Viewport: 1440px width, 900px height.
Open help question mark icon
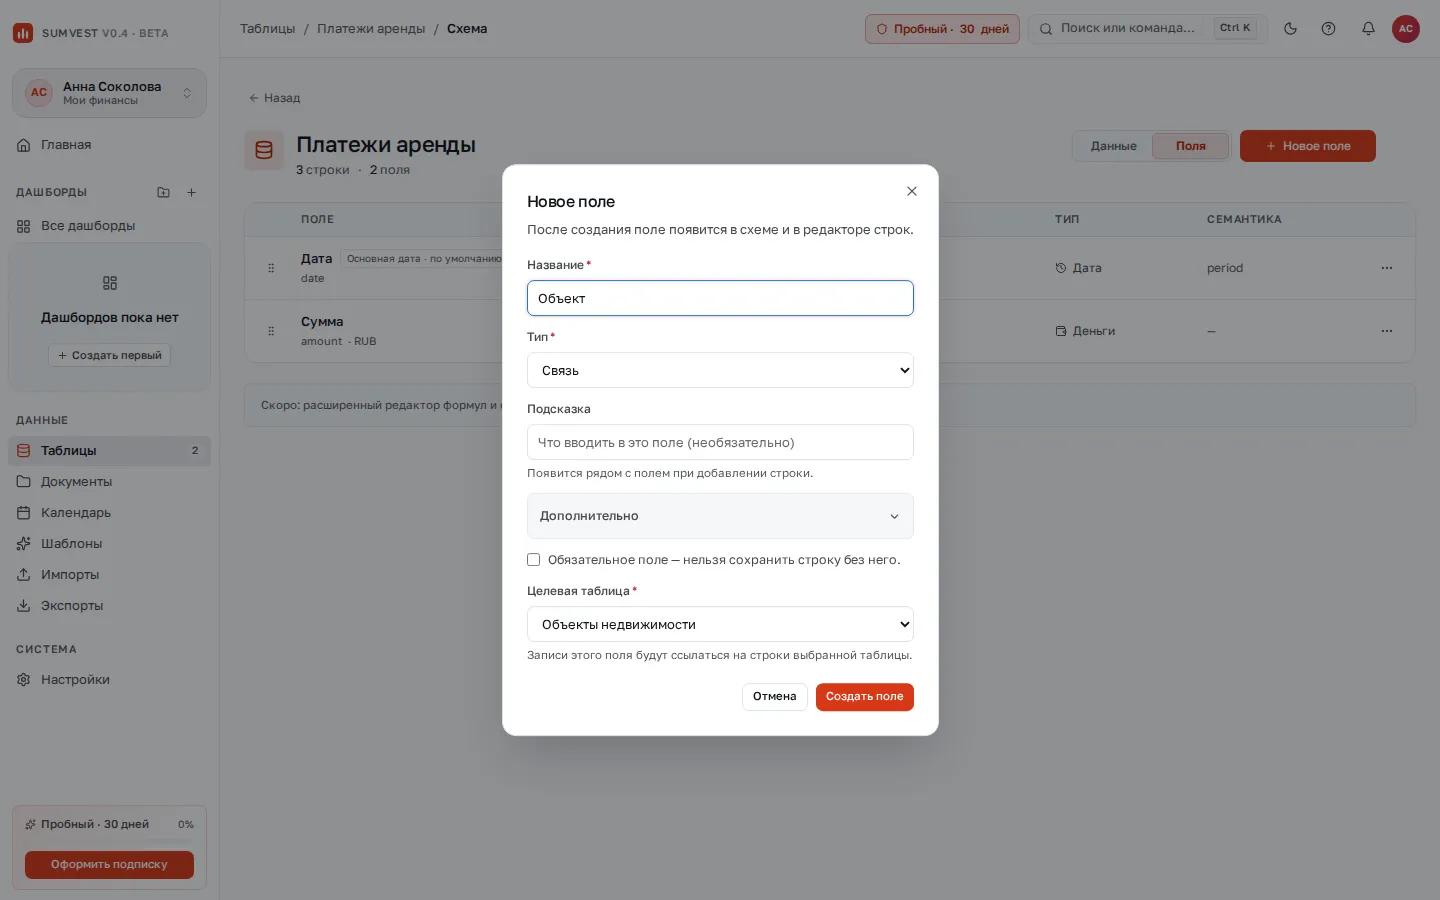(1328, 29)
